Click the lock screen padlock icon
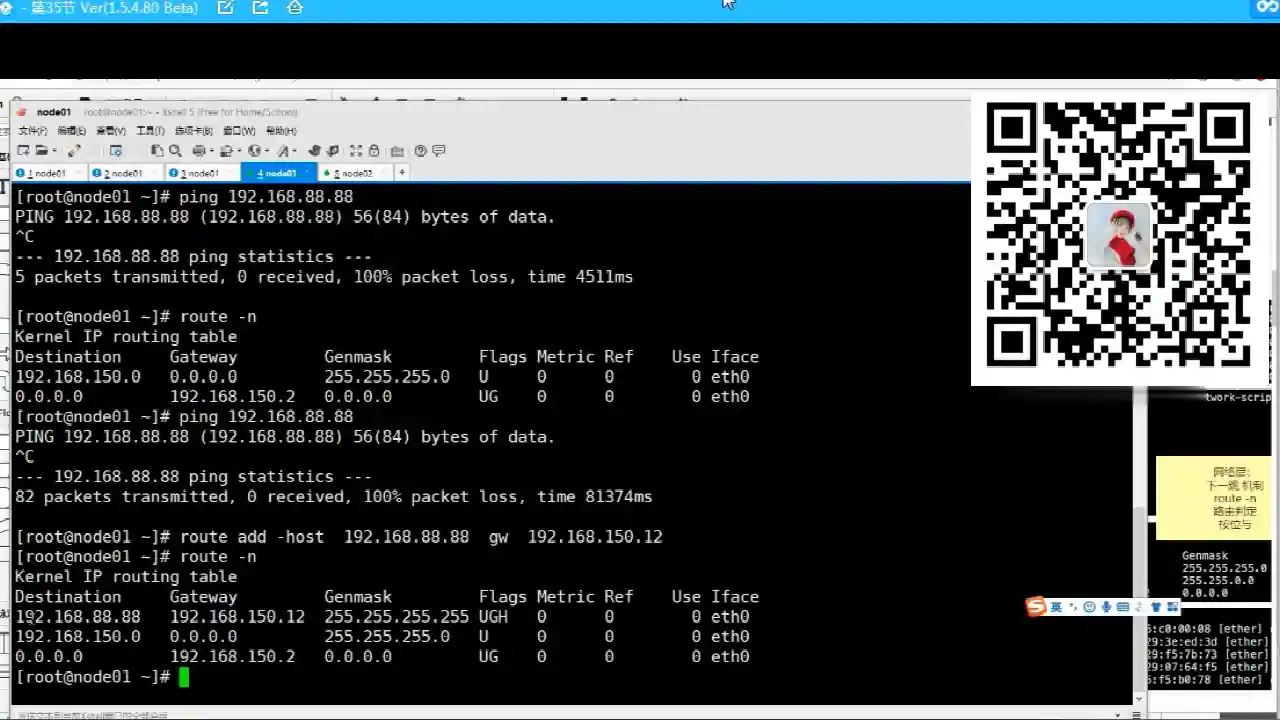 click(x=374, y=151)
